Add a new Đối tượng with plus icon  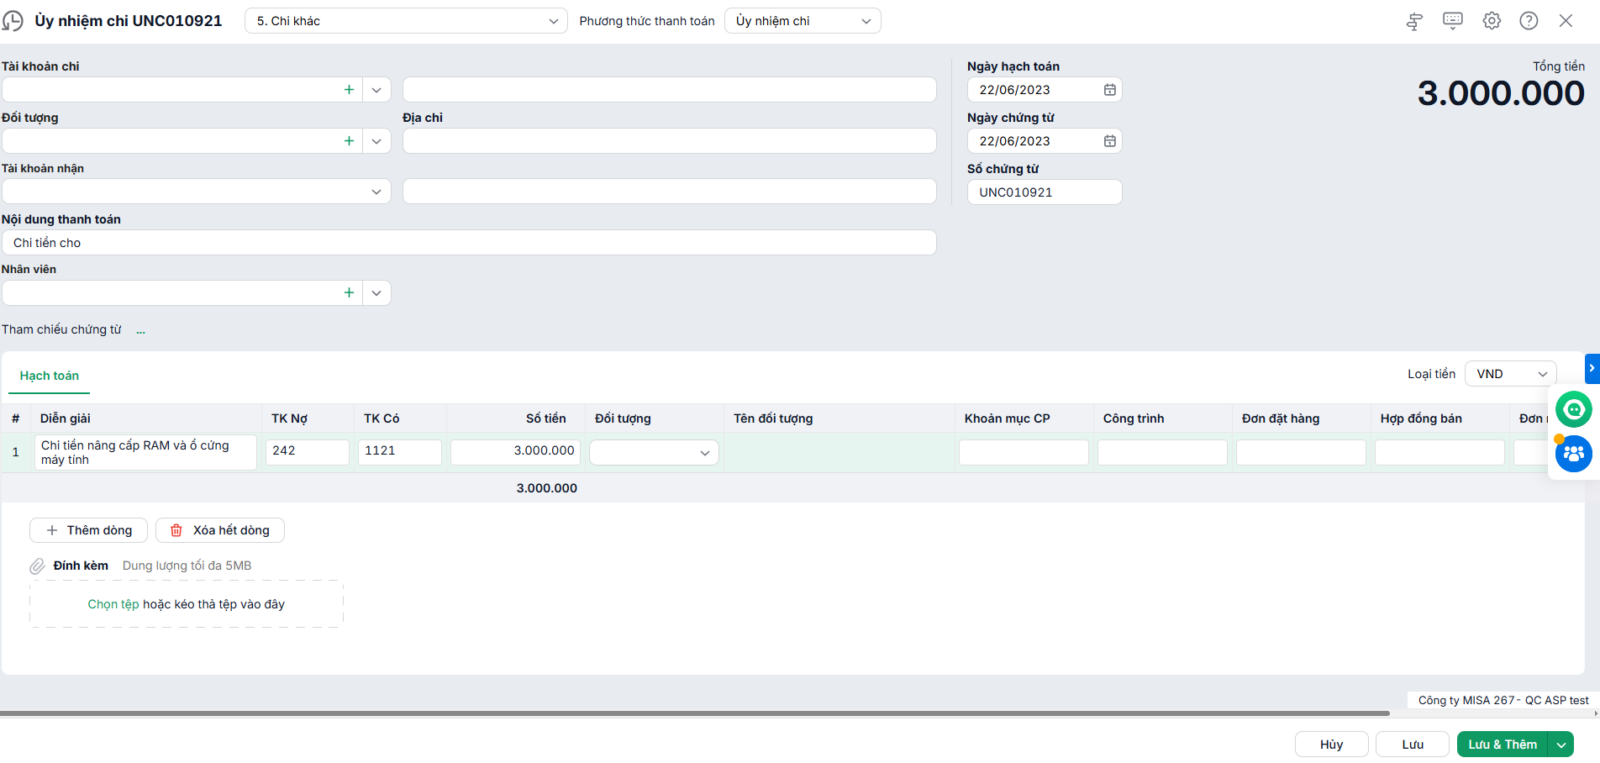349,141
